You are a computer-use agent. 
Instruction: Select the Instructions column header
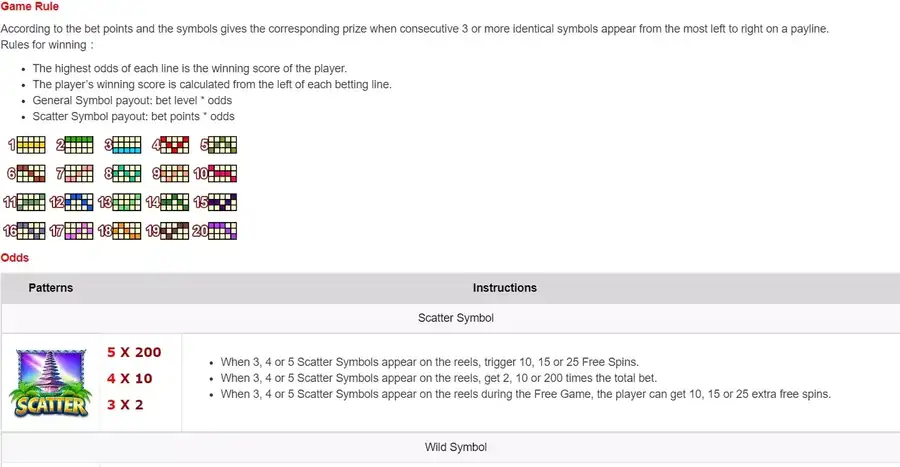[x=505, y=288]
